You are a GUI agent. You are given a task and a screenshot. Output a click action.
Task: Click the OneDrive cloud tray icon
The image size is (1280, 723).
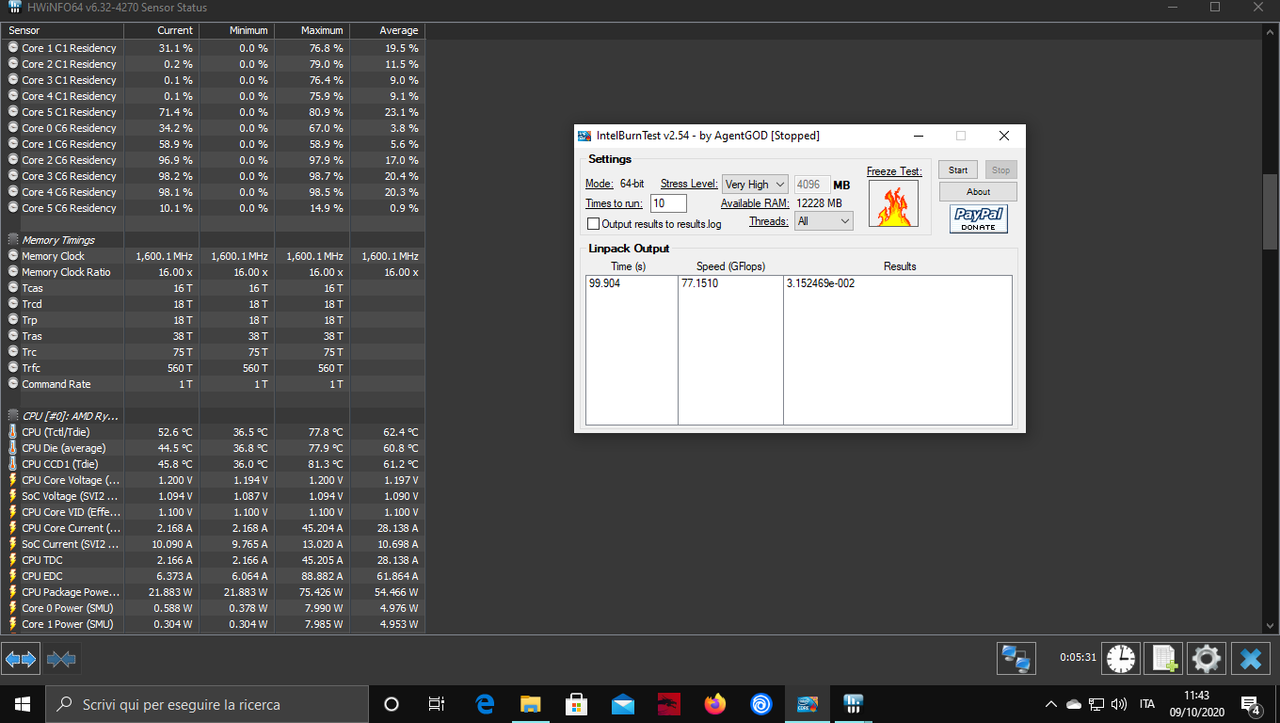(1074, 704)
